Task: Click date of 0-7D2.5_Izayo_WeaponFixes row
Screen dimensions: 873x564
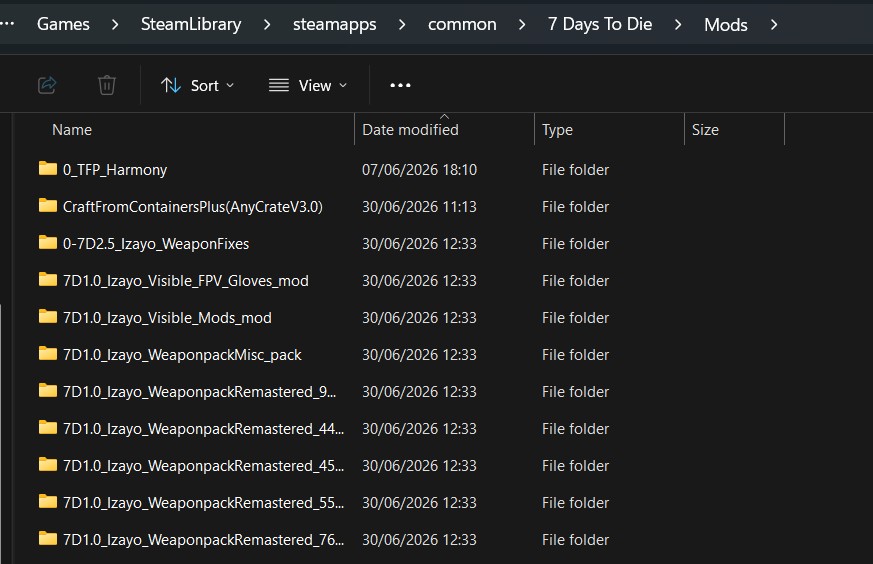Action: (419, 244)
